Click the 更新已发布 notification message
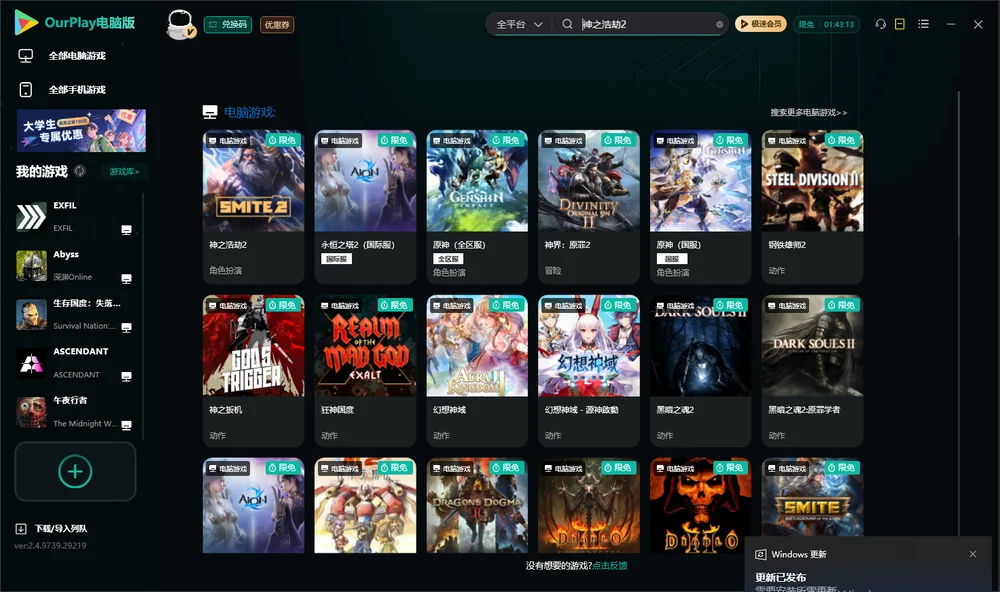The height and width of the screenshot is (592, 1000). click(781, 577)
